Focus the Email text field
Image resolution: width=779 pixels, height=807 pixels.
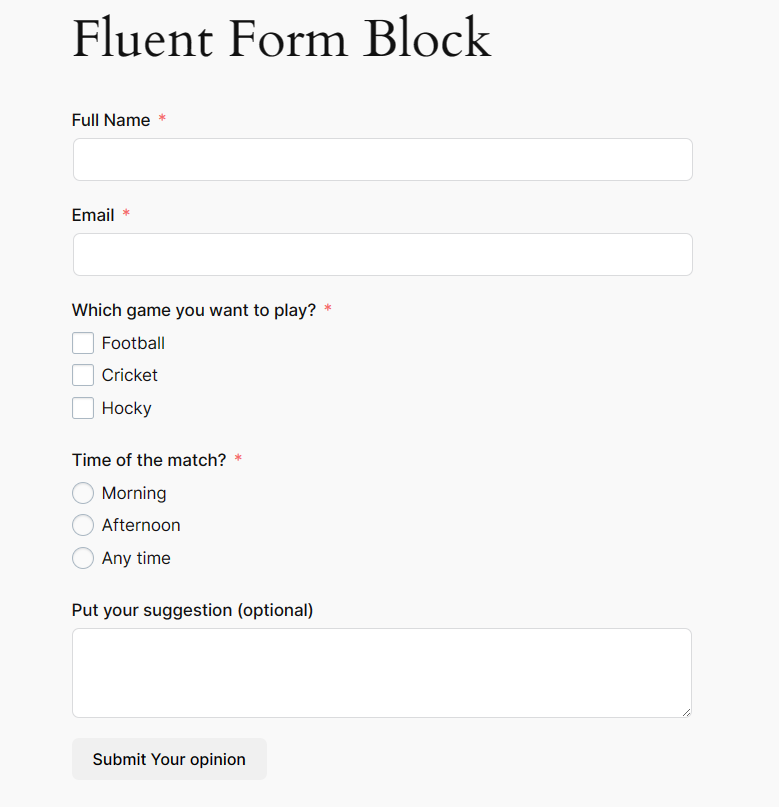coord(382,255)
